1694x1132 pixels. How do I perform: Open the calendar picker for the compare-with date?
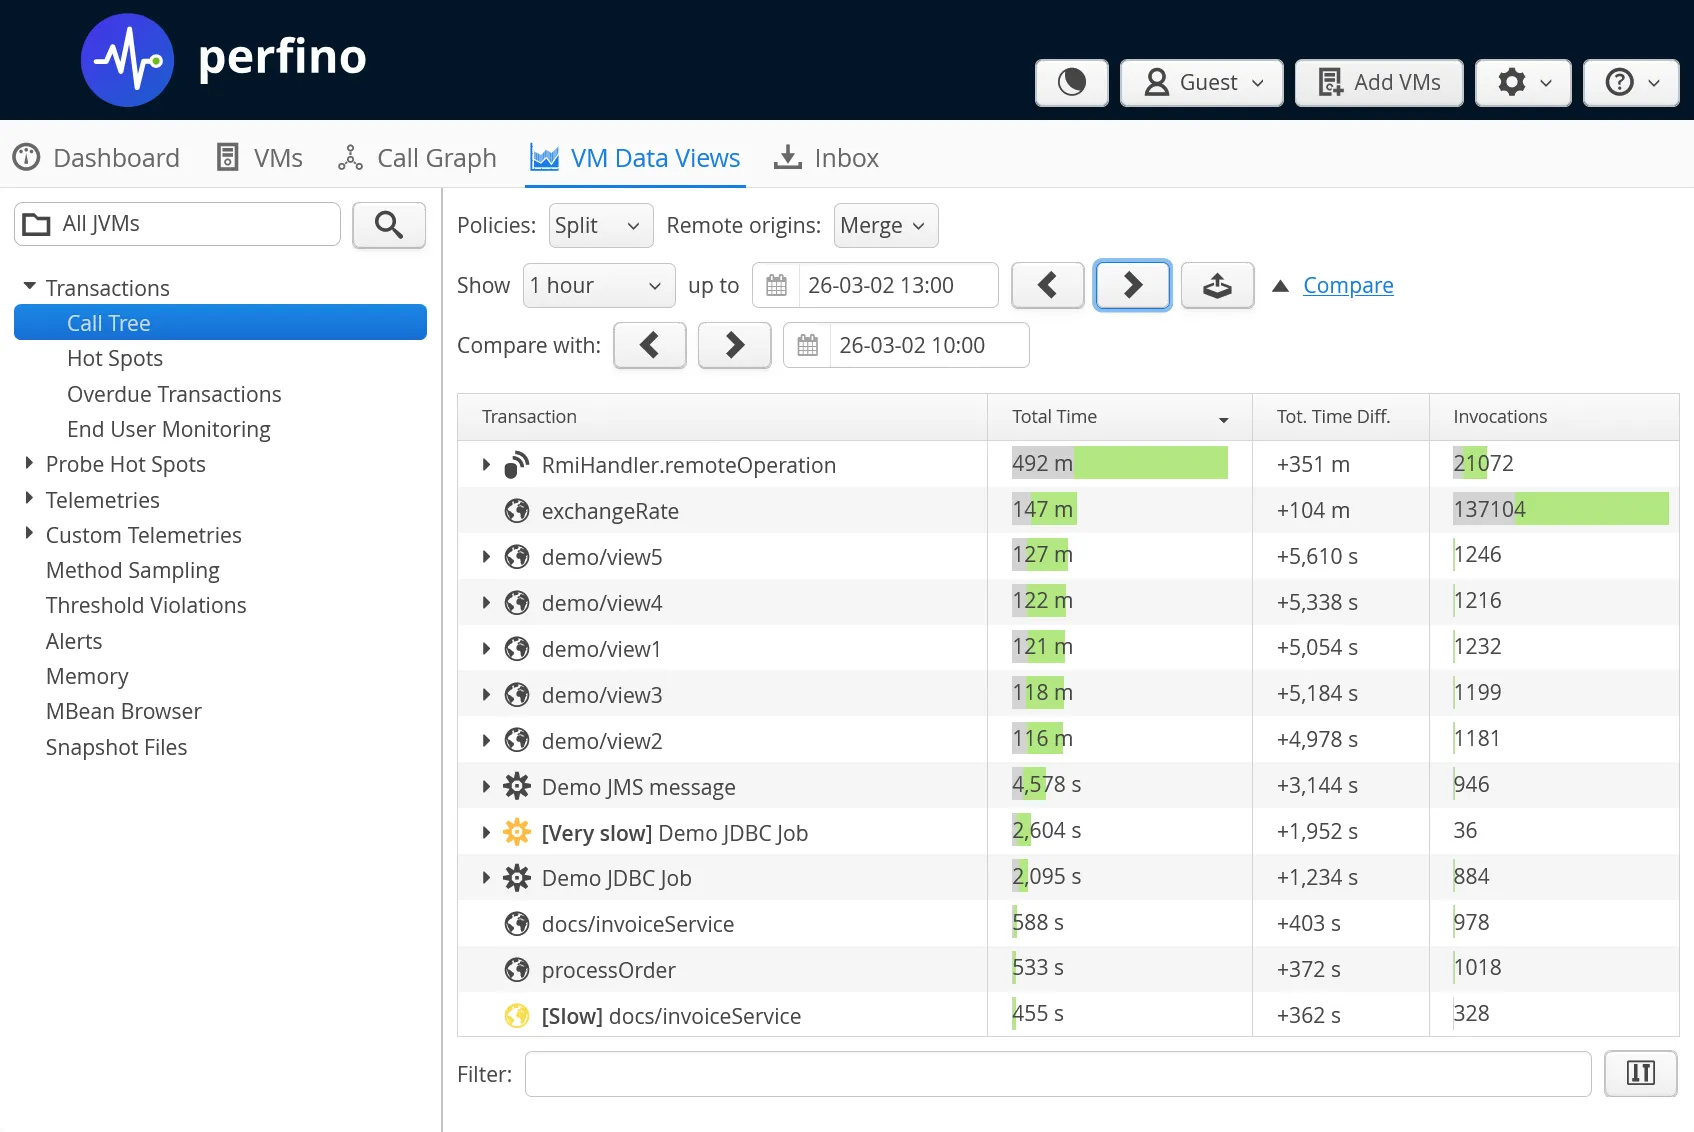pos(807,346)
